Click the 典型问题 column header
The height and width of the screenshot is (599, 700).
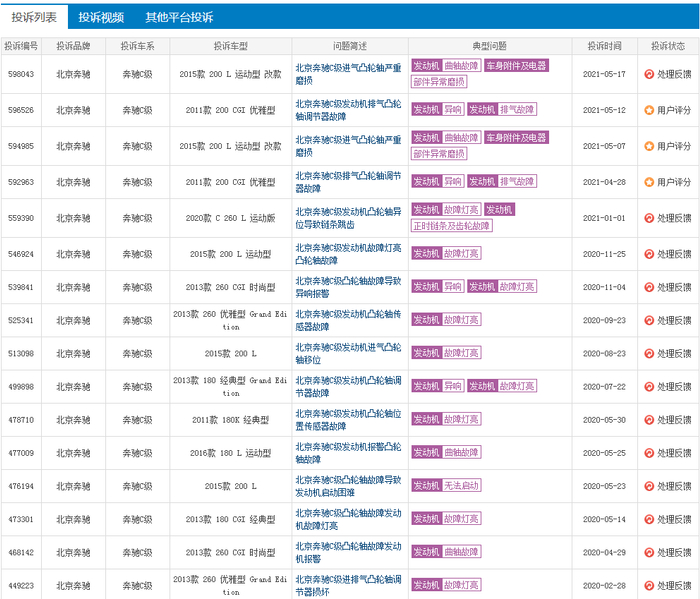(490, 46)
